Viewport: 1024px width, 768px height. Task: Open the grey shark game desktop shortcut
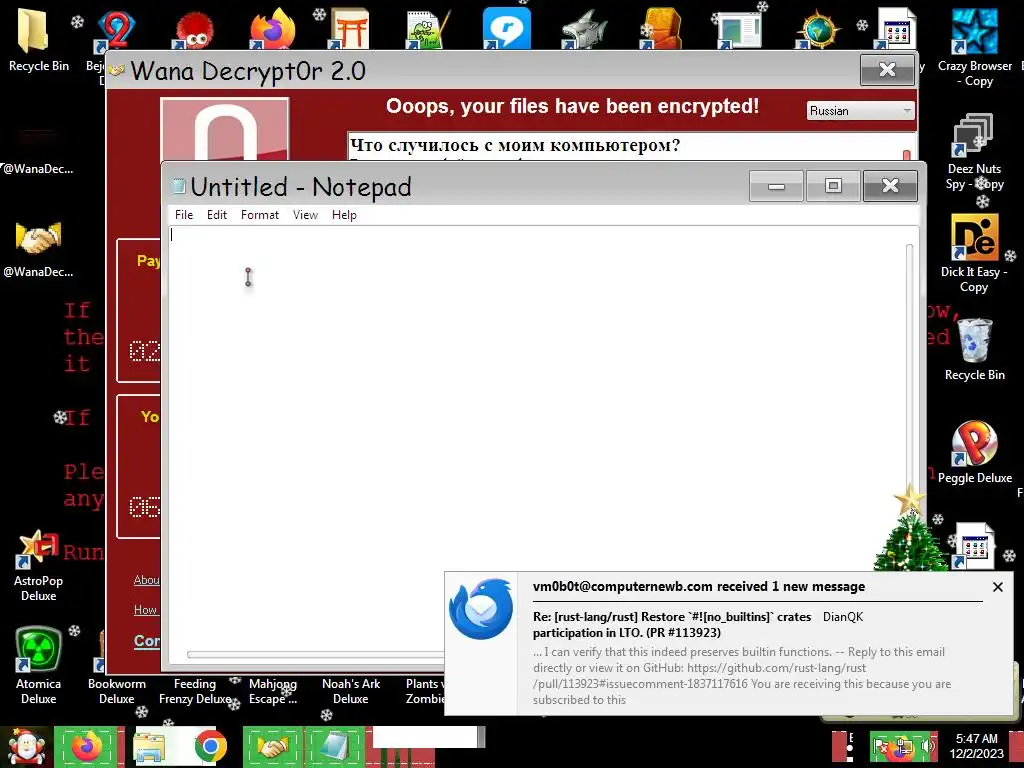584,30
